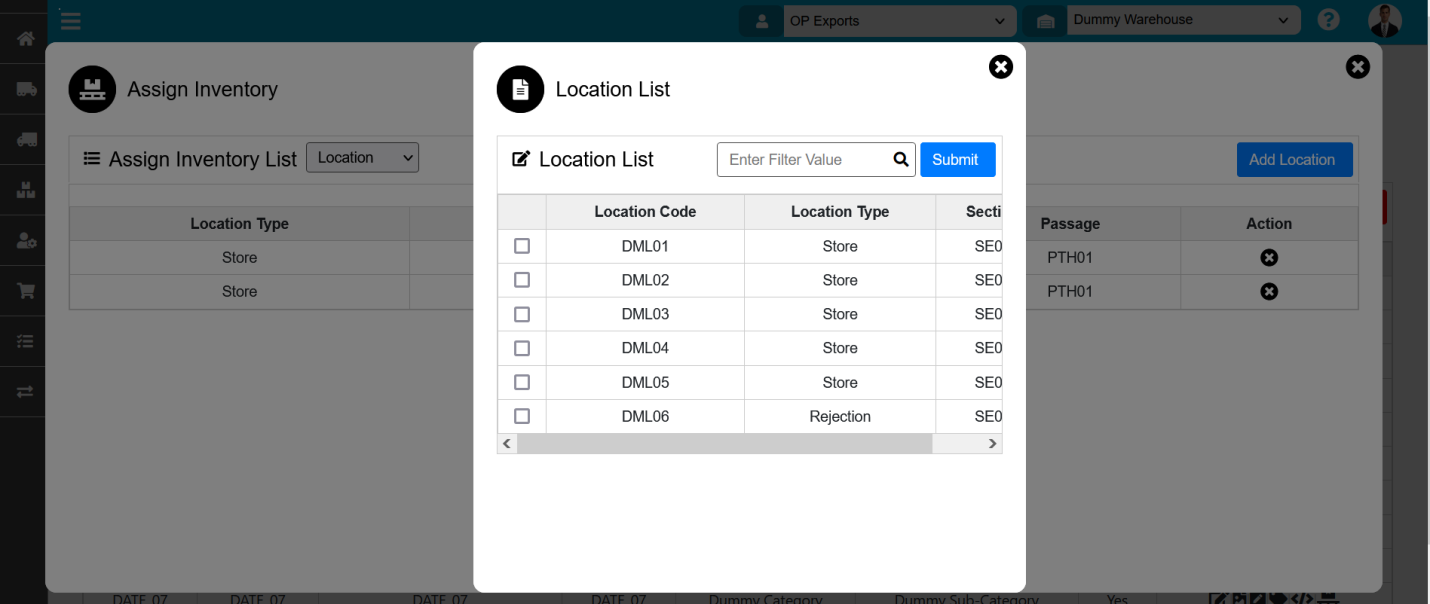Open the Location dropdown in Assign Inventory List

click(362, 158)
